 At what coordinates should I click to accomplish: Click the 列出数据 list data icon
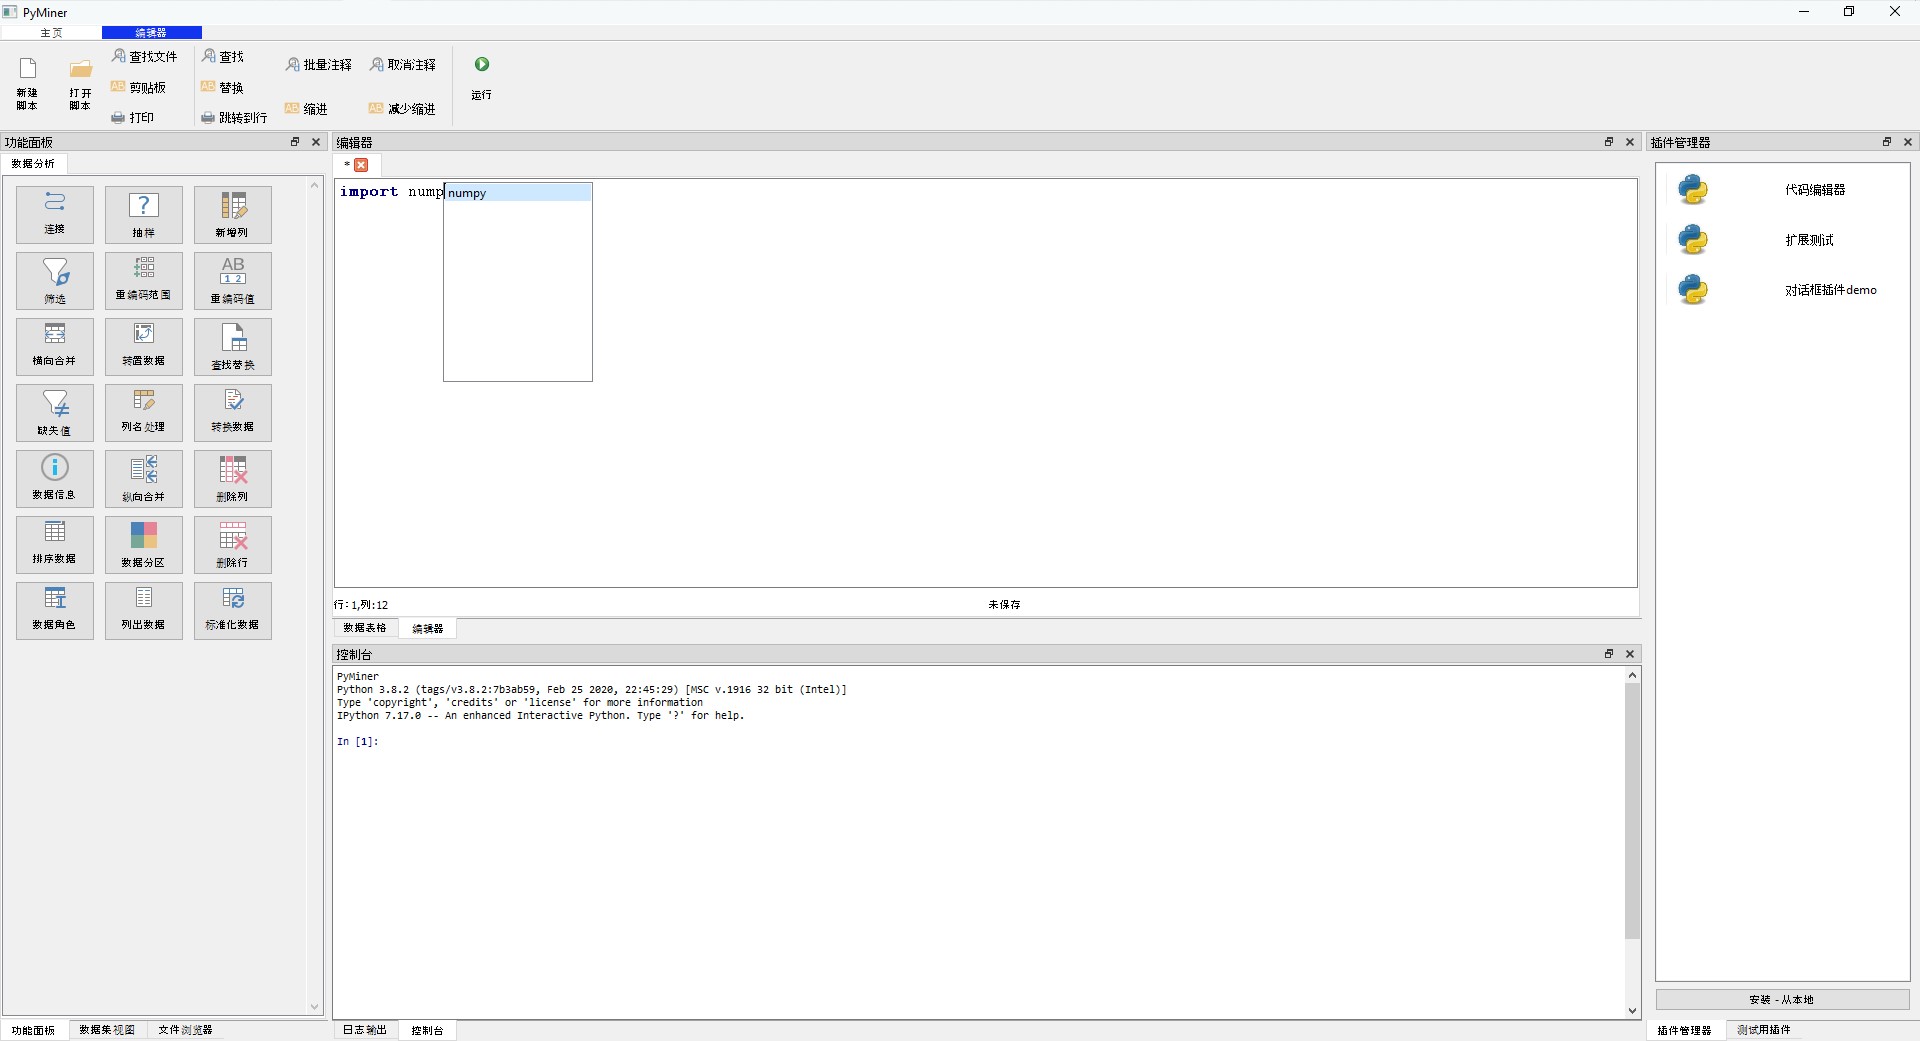(144, 610)
